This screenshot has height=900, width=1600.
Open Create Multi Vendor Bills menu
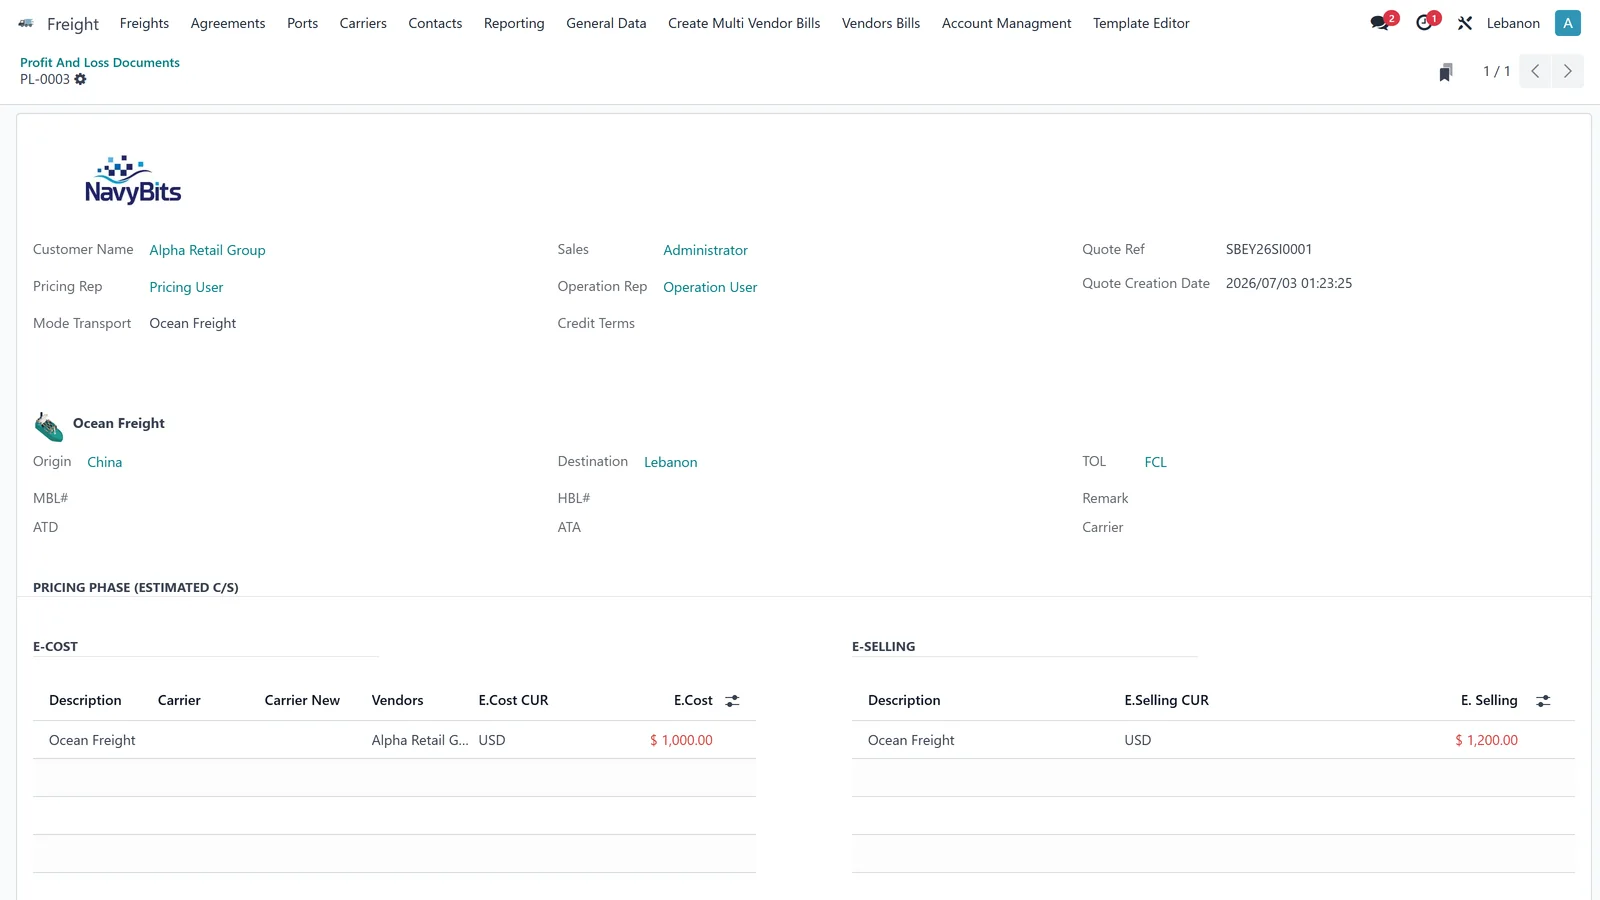[744, 23]
